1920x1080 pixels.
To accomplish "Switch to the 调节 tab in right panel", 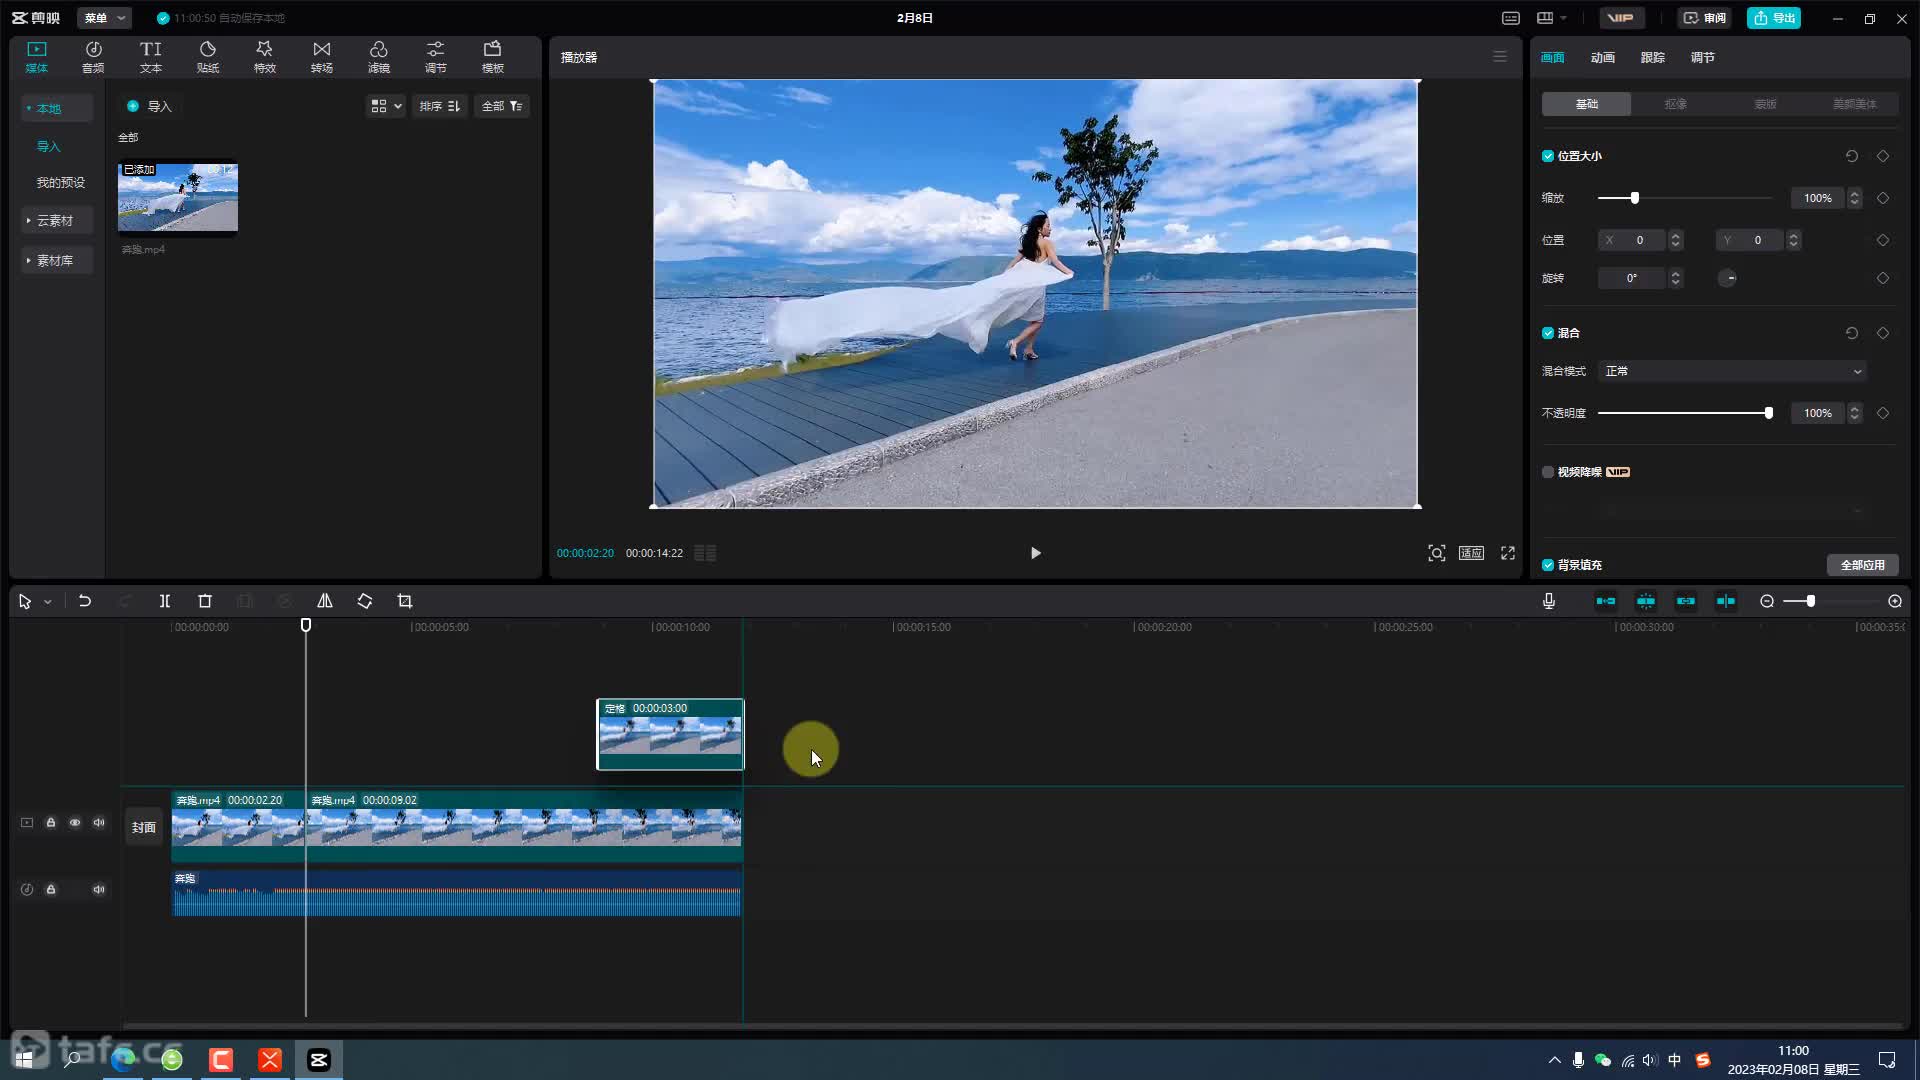I will [x=1703, y=57].
